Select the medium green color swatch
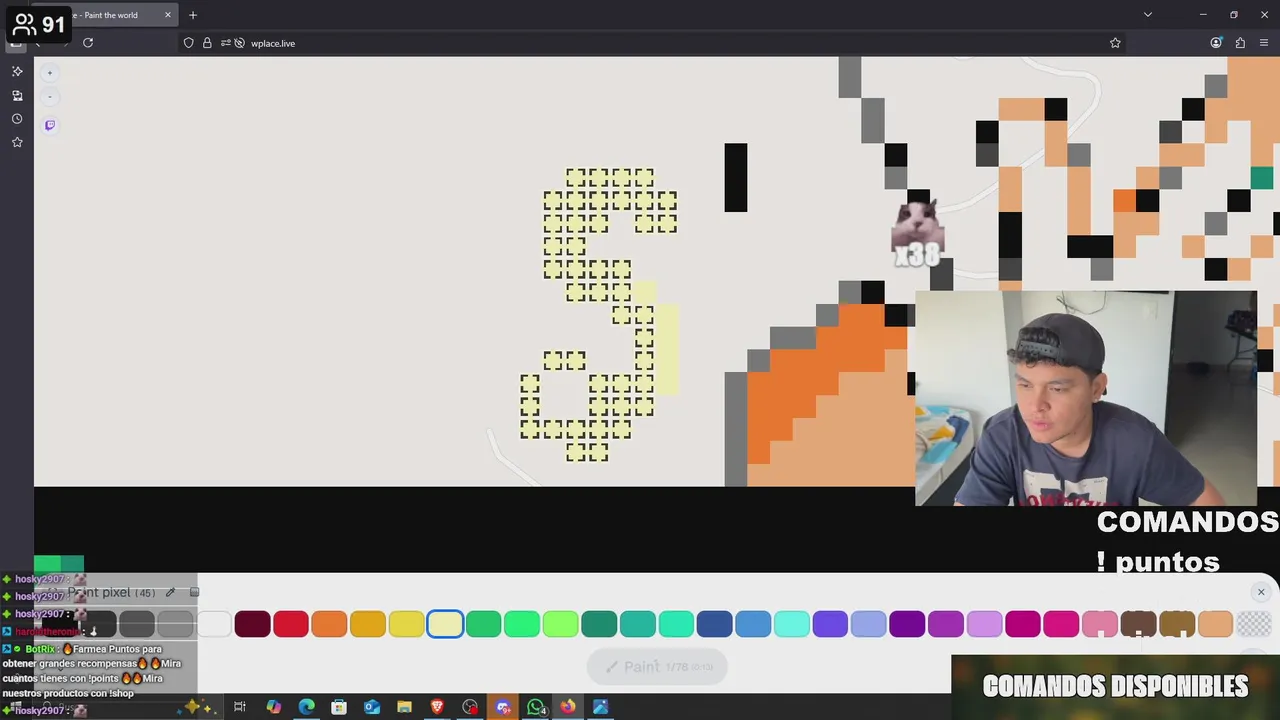This screenshot has width=1280, height=720. pos(483,624)
